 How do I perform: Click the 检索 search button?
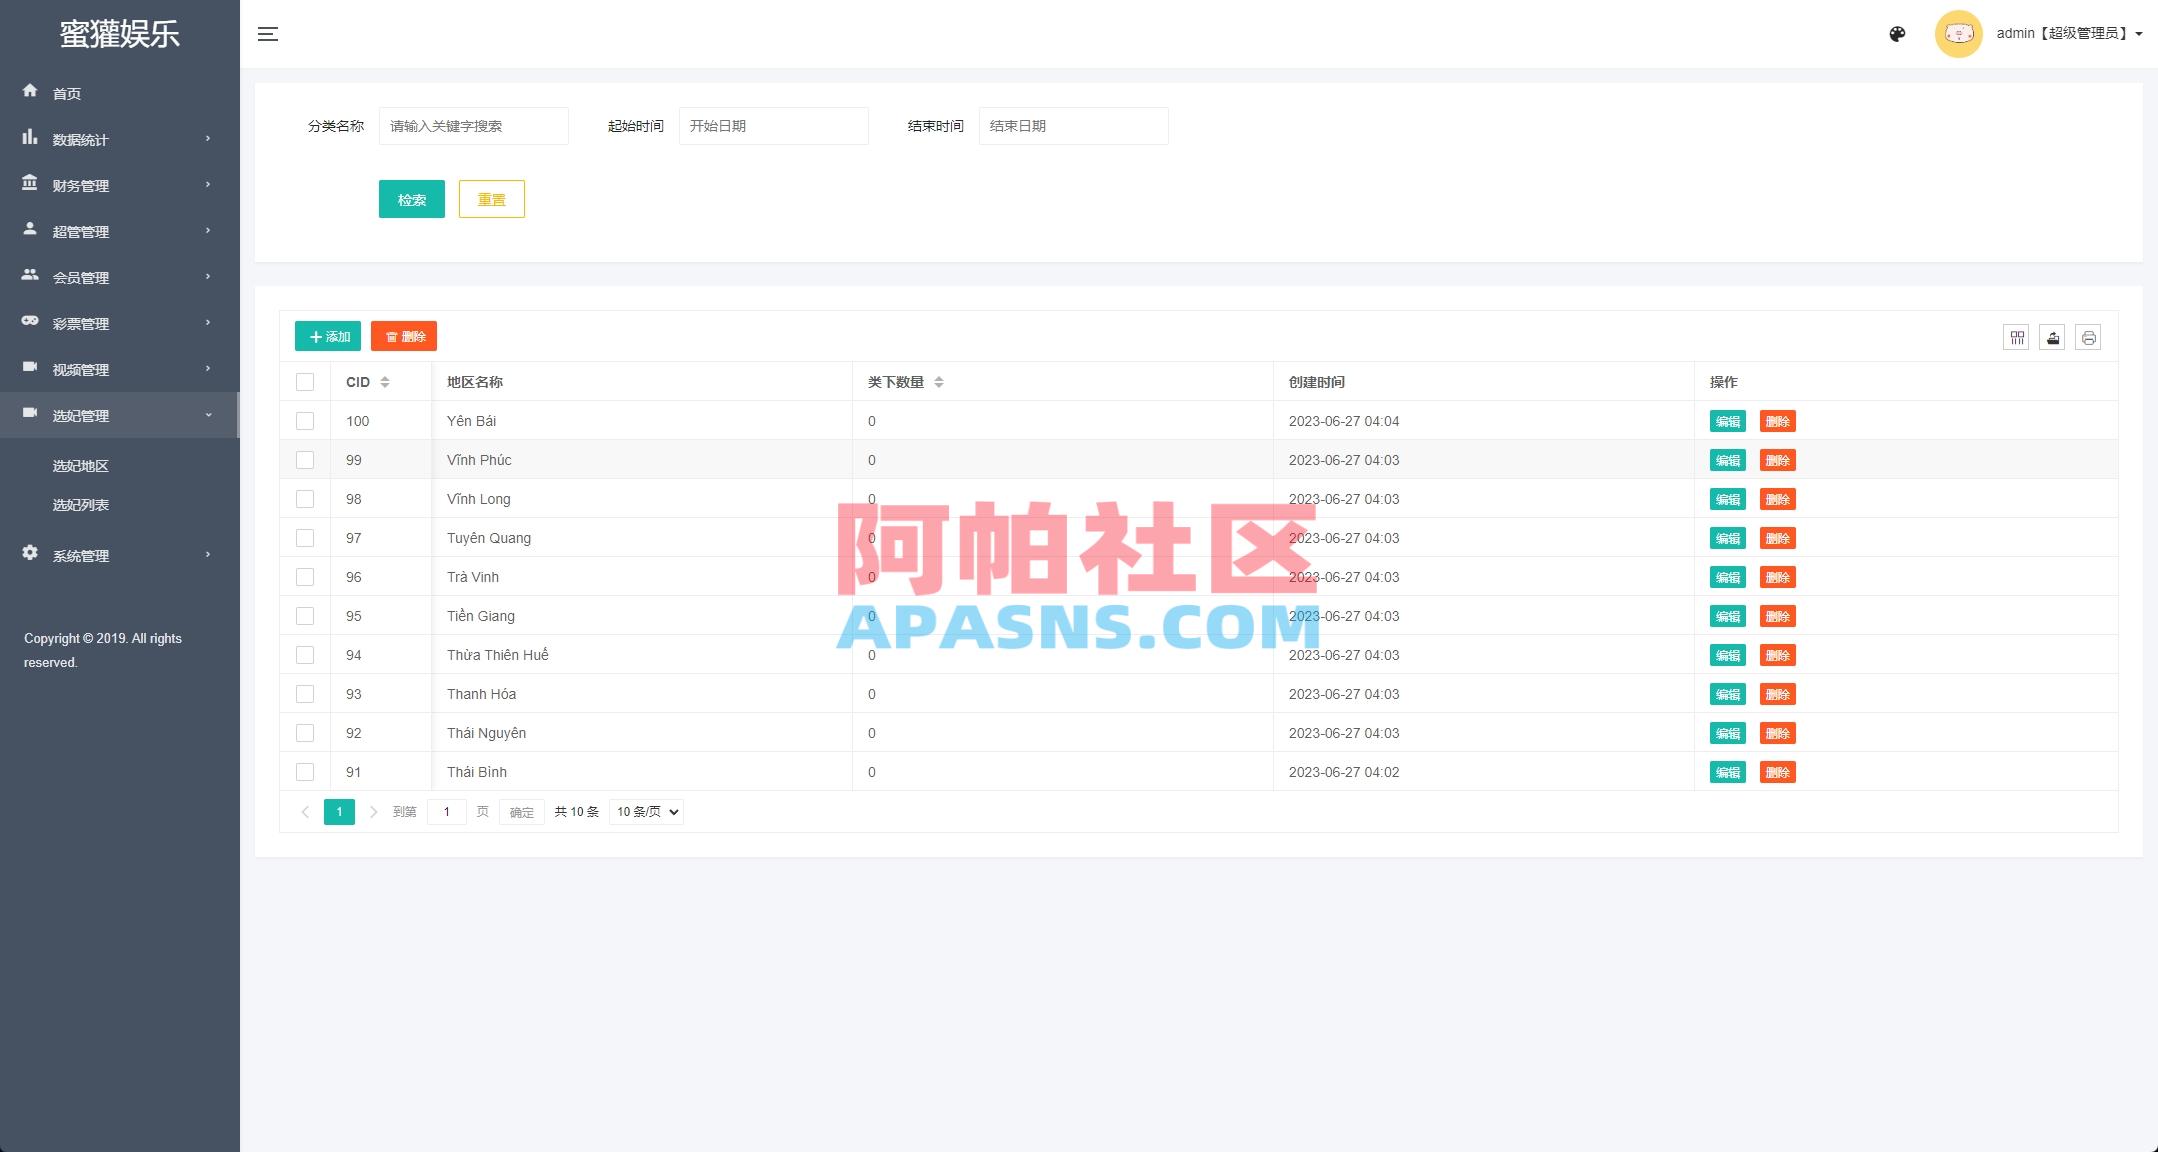pos(411,199)
